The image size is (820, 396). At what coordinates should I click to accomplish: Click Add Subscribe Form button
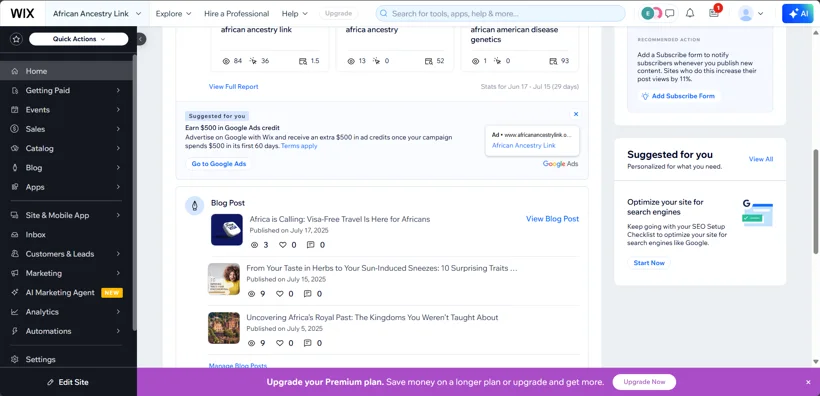pyautogui.click(x=679, y=96)
